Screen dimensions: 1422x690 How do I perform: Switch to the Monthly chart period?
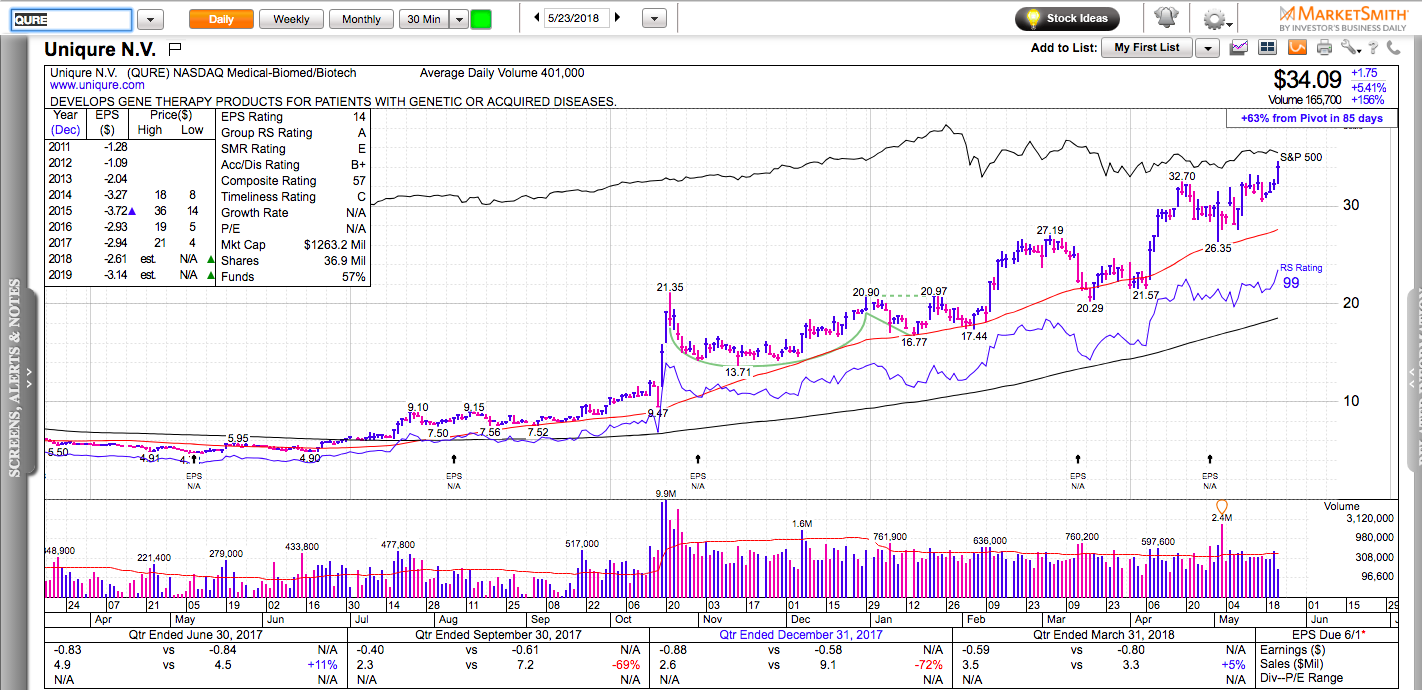tap(361, 19)
